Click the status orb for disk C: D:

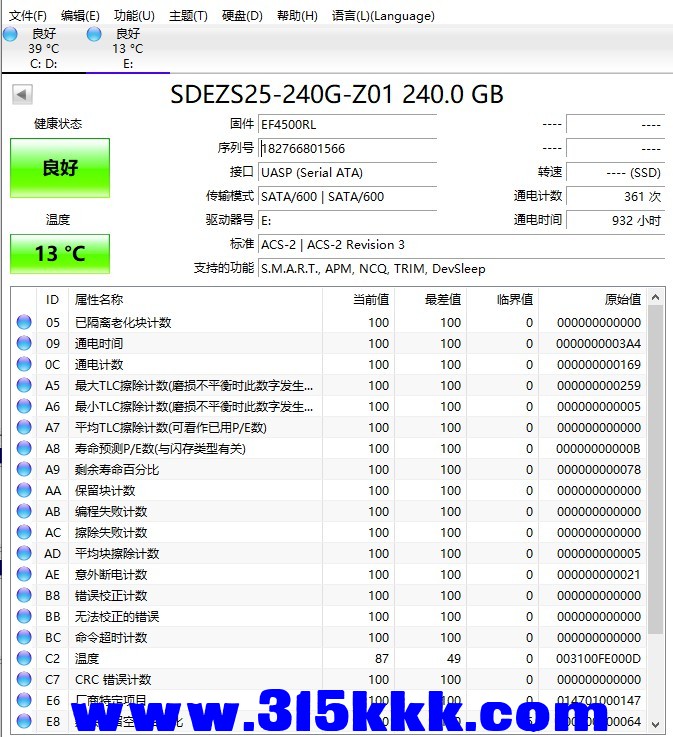(x=10, y=34)
